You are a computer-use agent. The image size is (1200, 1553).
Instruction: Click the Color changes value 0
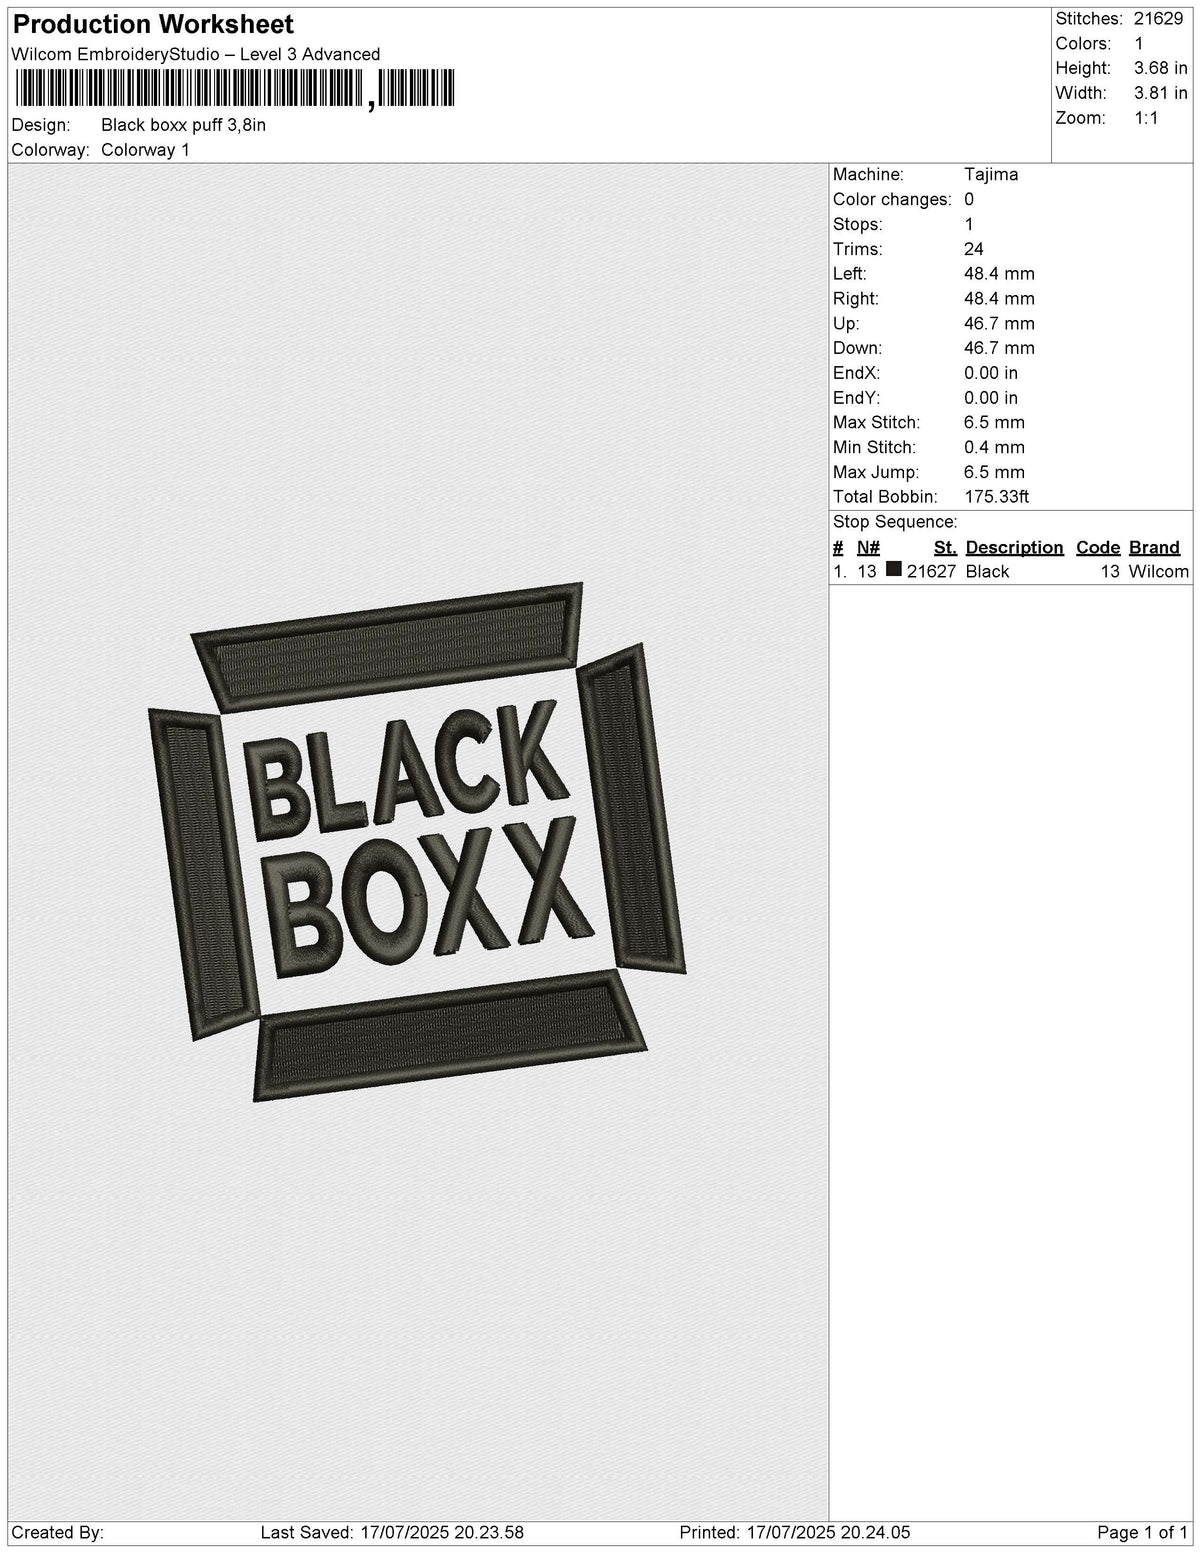click(969, 199)
